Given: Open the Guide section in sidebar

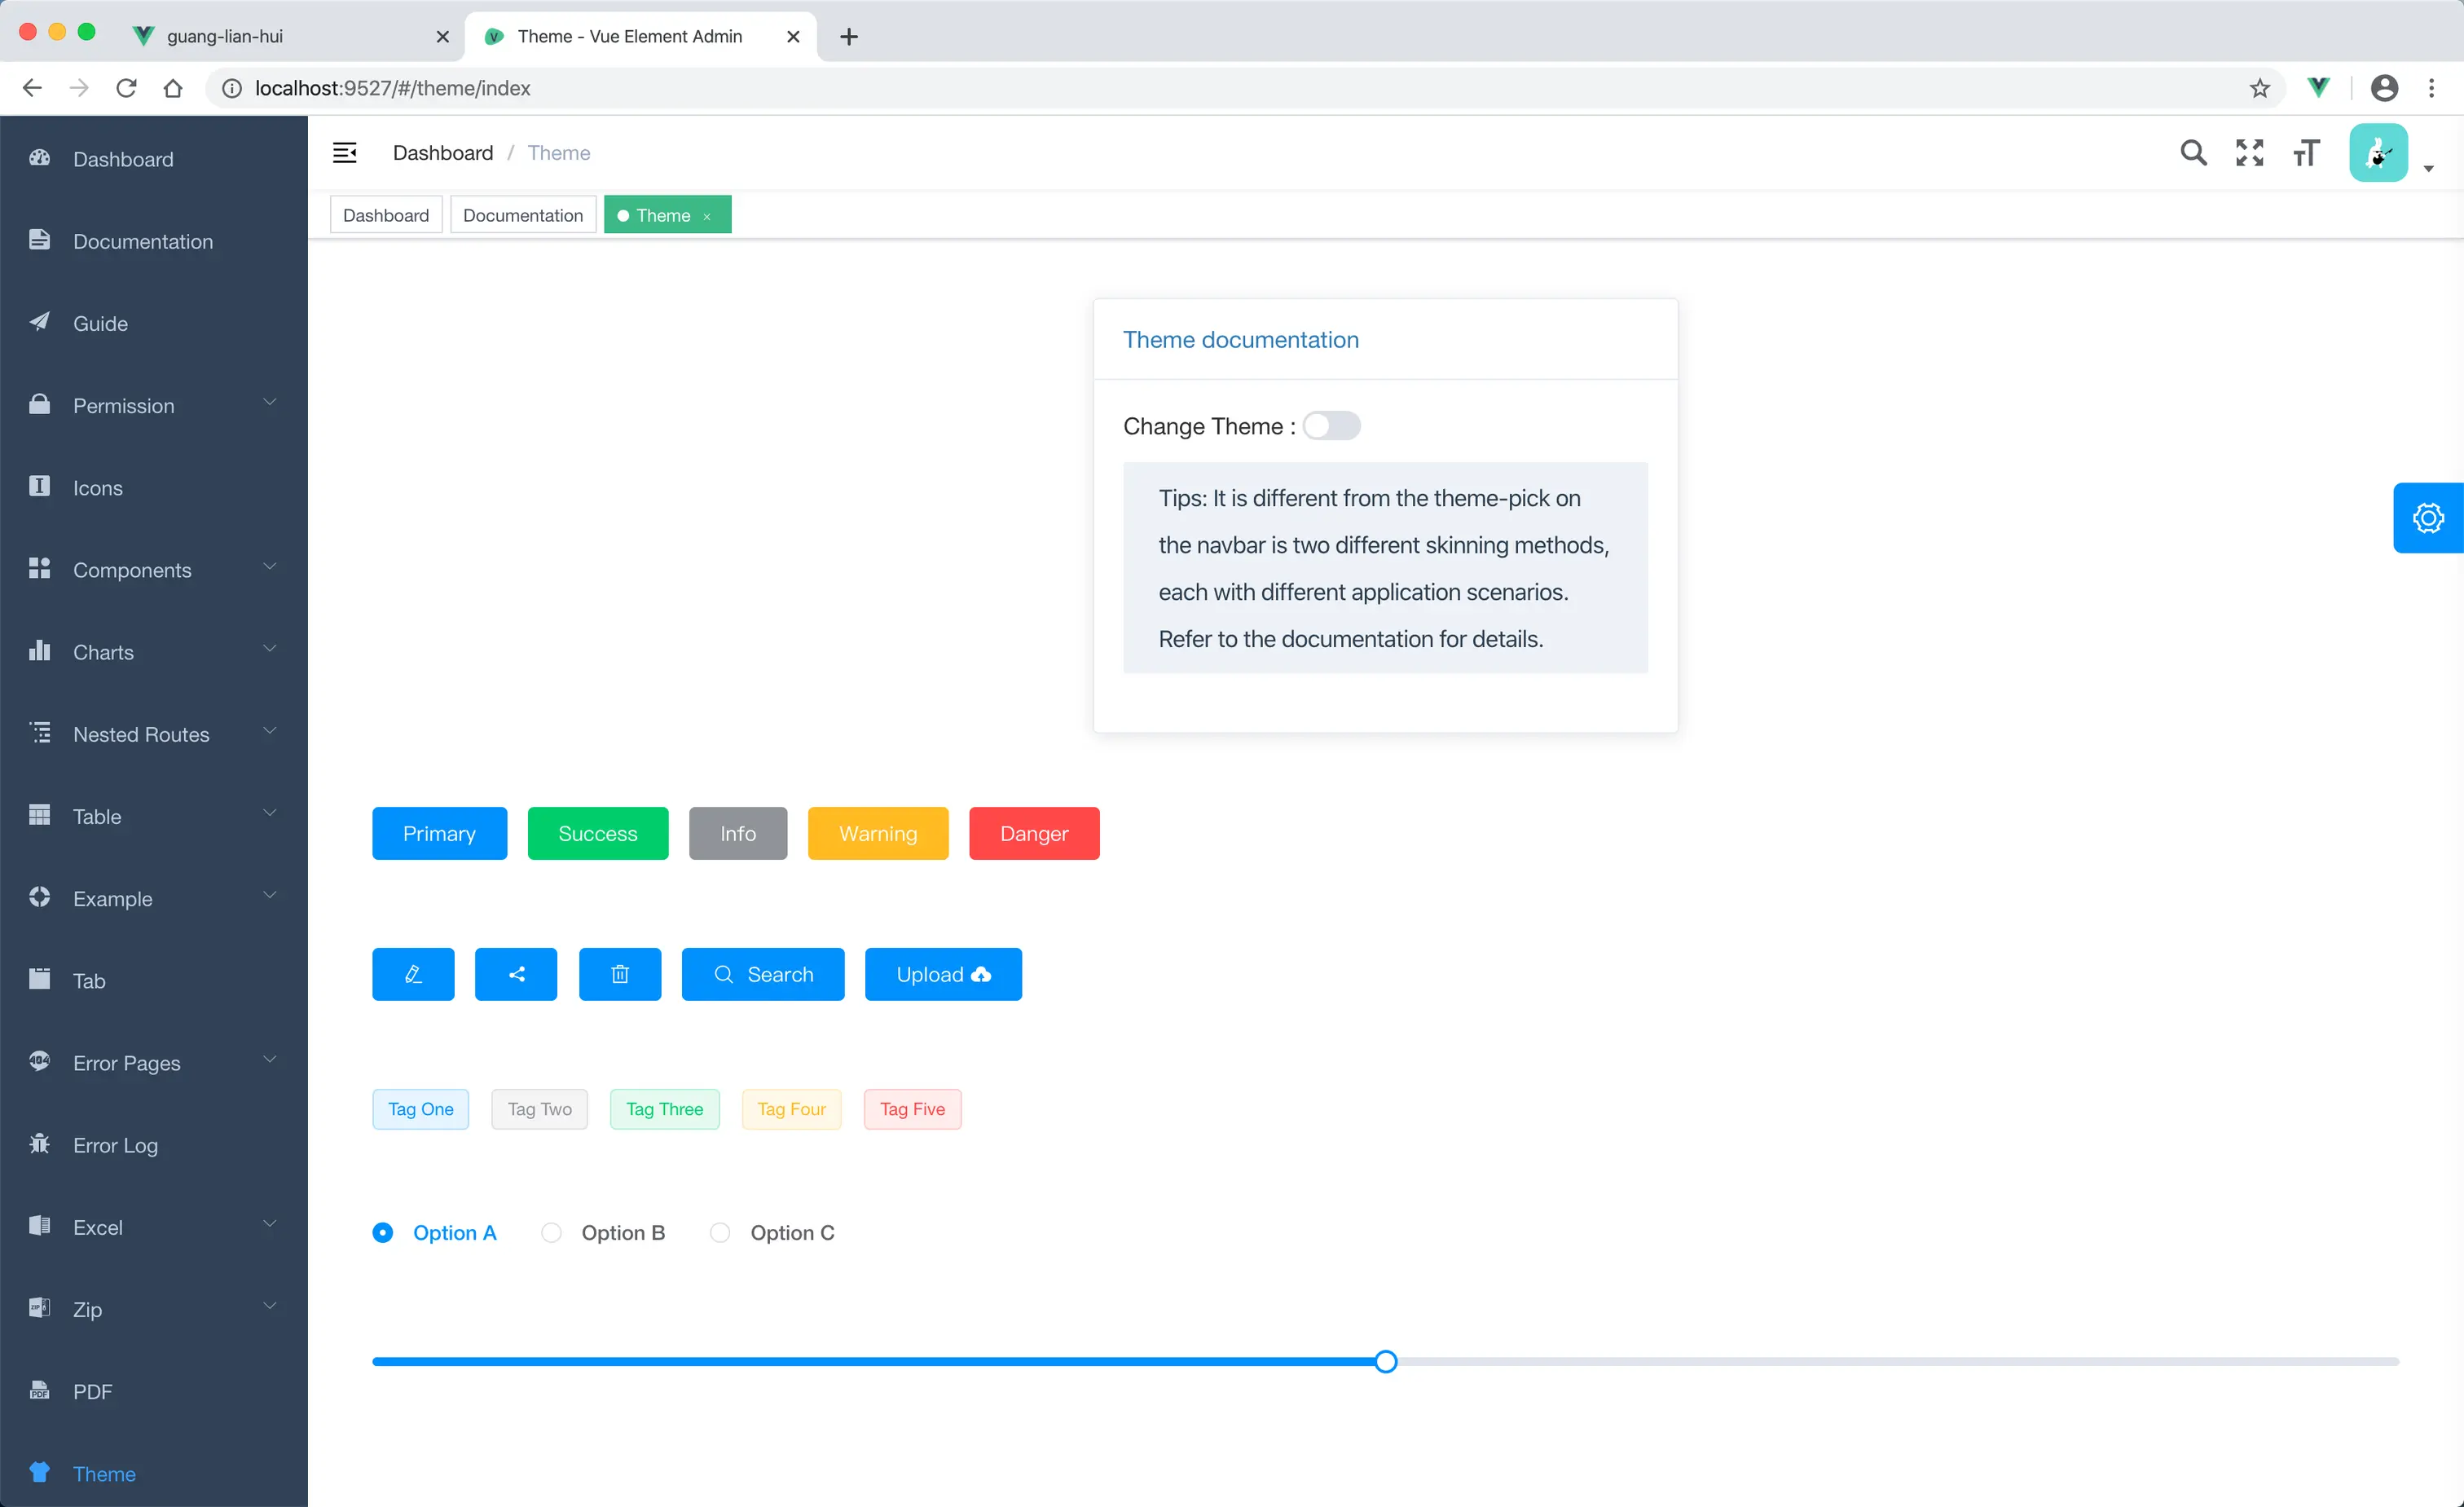Looking at the screenshot, I should [100, 323].
